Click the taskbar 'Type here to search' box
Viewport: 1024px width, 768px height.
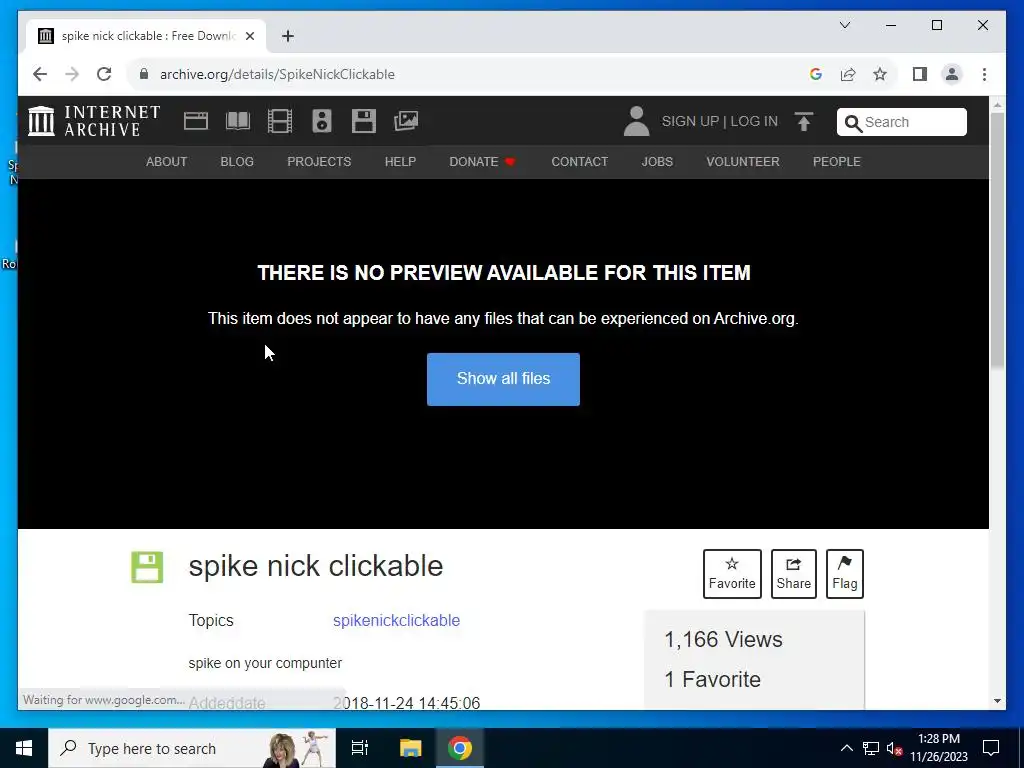(x=192, y=748)
